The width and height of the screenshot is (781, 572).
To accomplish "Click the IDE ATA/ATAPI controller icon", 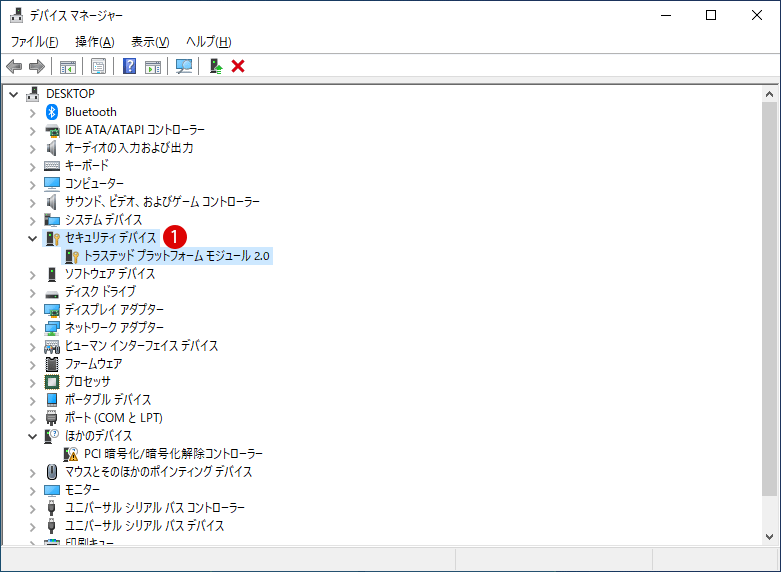I will coord(52,131).
